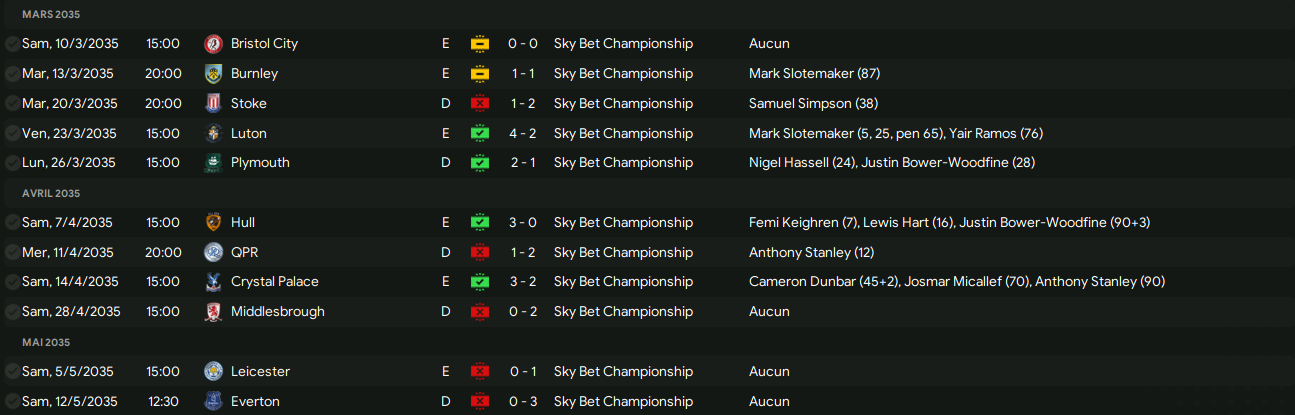Click green win icon for Luton match

coord(480,134)
